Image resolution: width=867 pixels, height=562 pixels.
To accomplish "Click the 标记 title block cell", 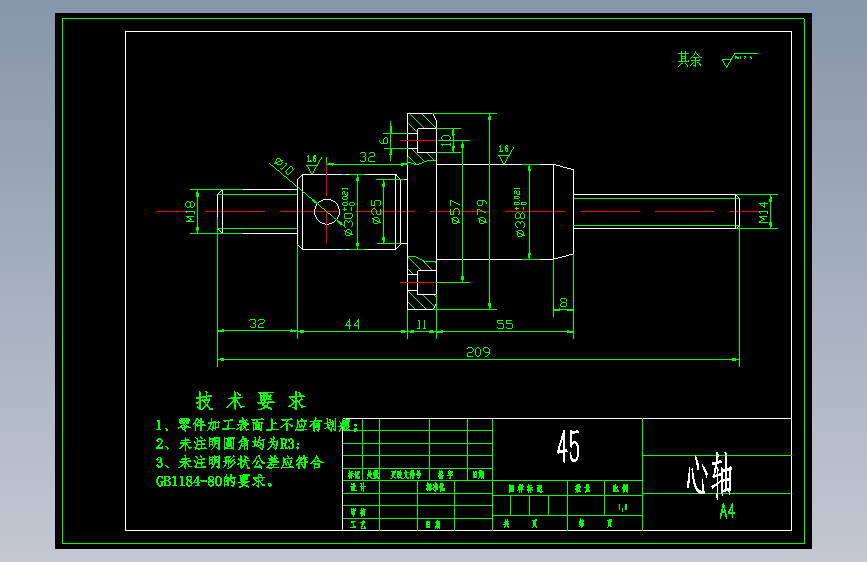I will (x=353, y=475).
